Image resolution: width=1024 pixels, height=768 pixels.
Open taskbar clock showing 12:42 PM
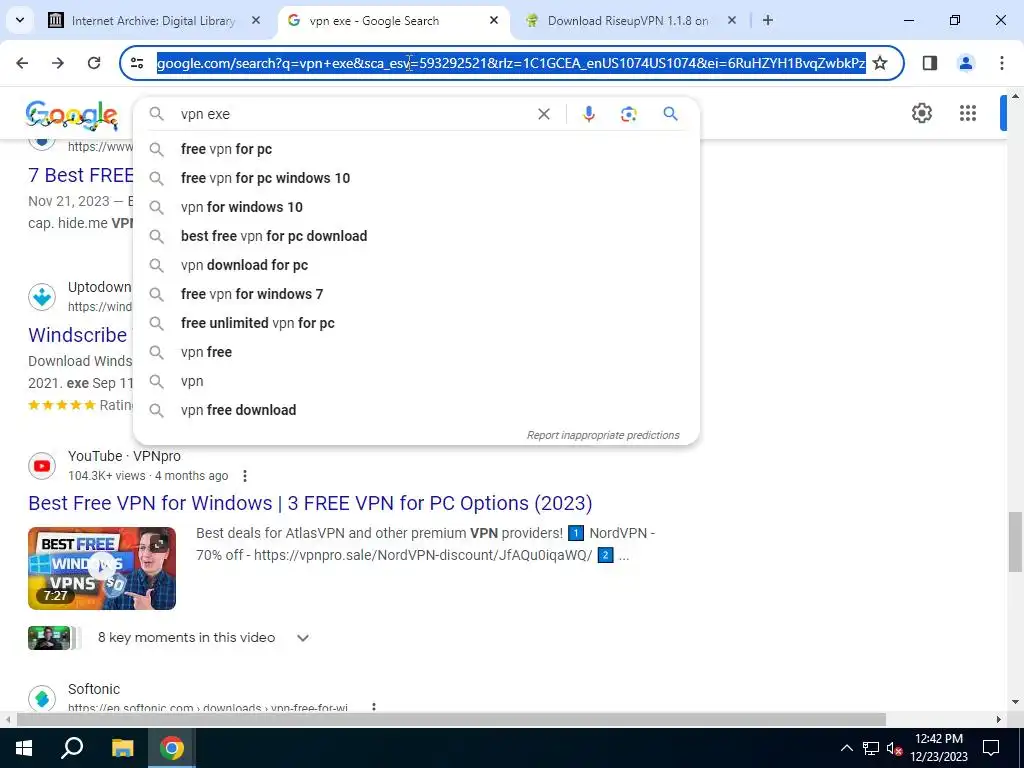tap(939, 748)
